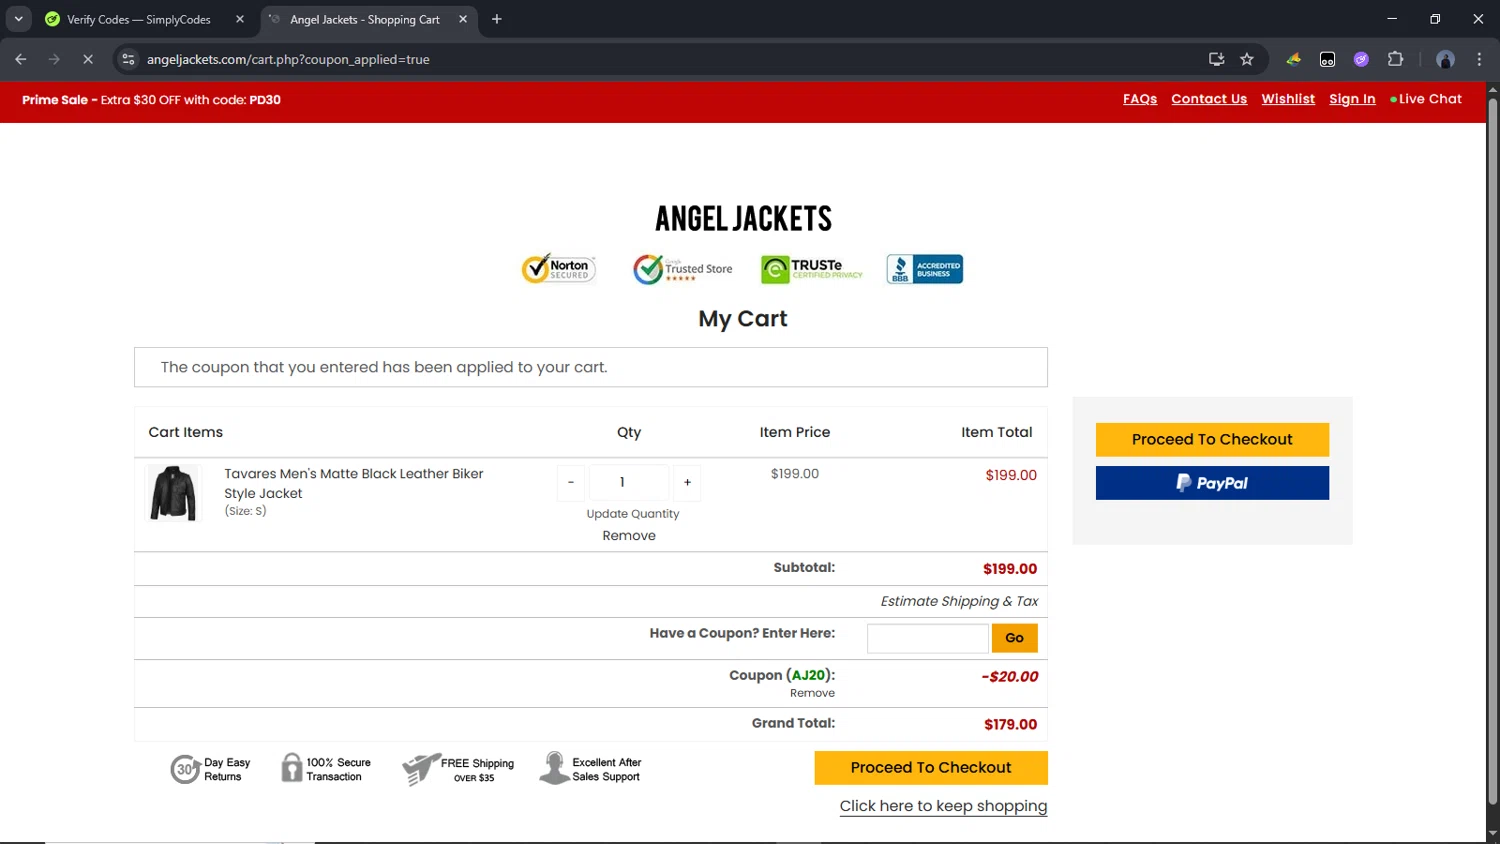This screenshot has height=844, width=1500.
Task: Open Contact Us link
Action: pos(1209,99)
